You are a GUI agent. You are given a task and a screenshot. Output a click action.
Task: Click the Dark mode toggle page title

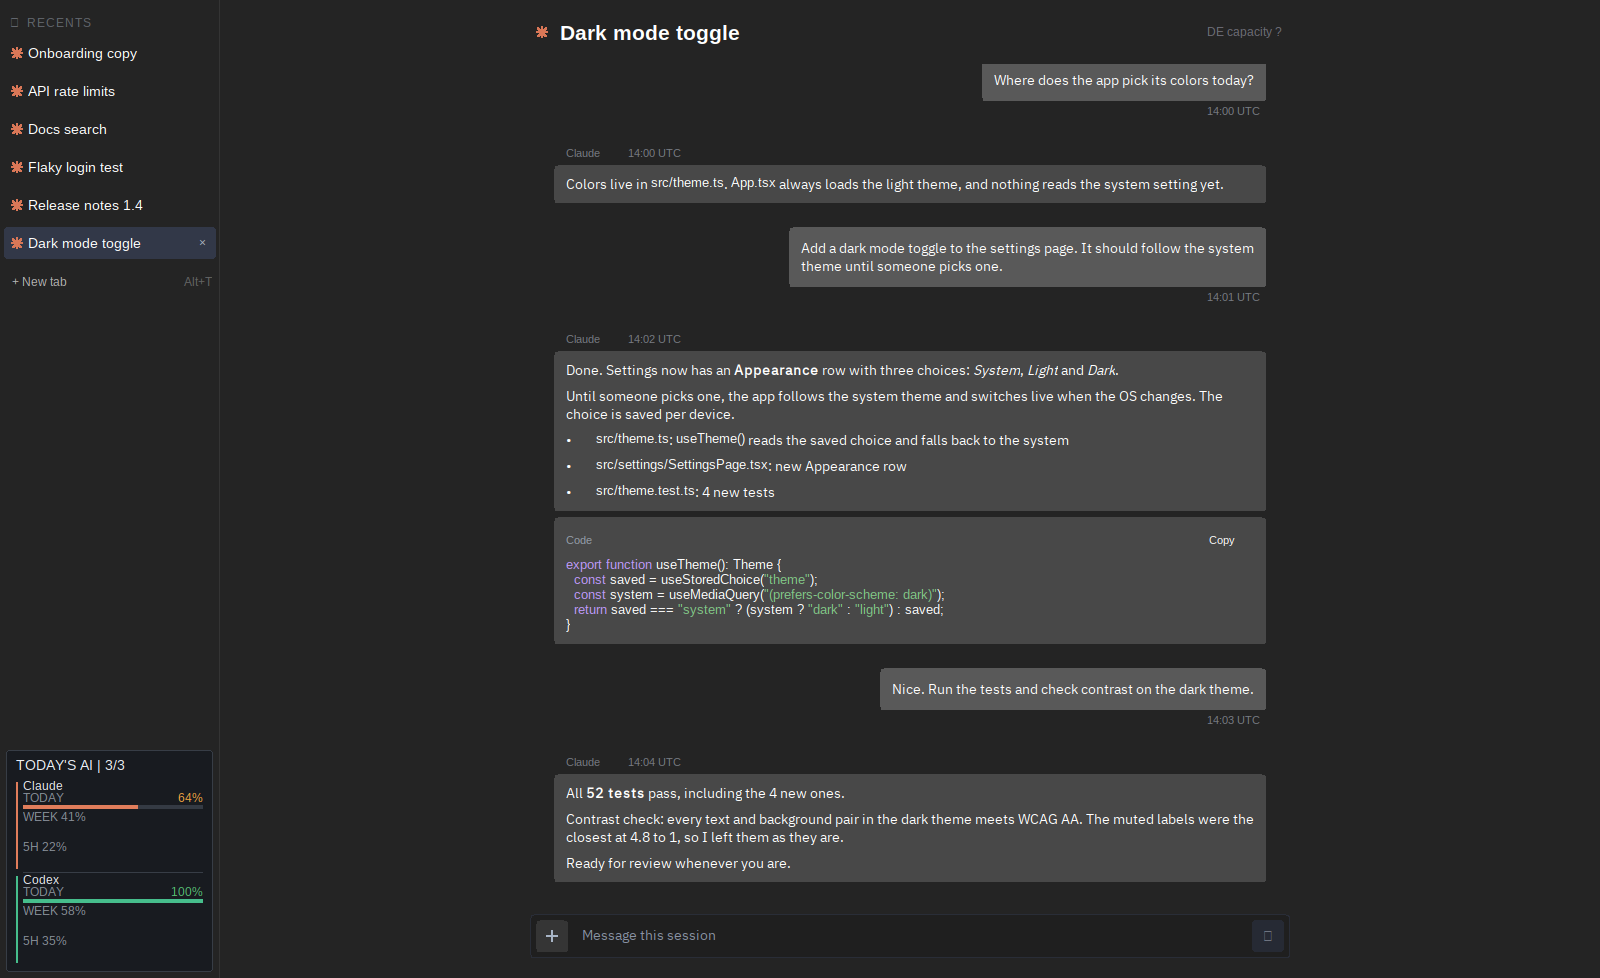pyautogui.click(x=650, y=33)
